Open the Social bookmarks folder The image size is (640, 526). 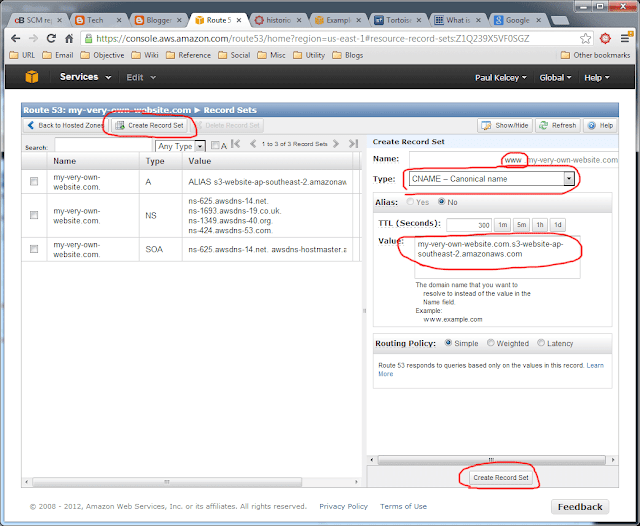pos(234,55)
